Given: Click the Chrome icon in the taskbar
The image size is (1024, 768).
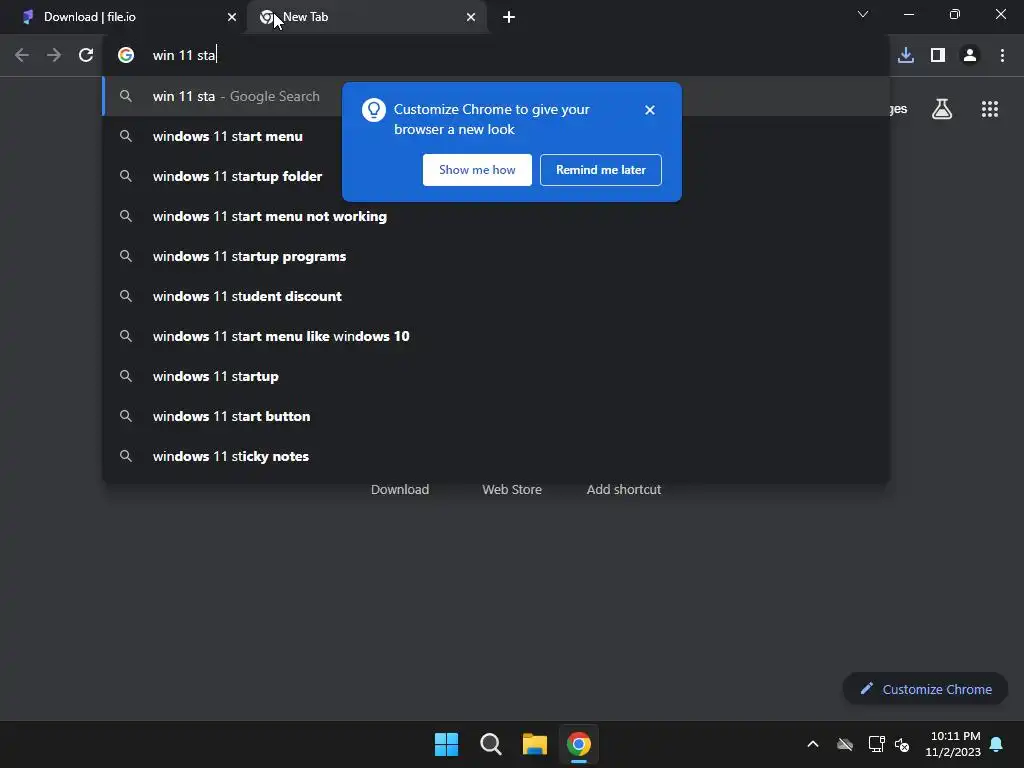Looking at the screenshot, I should [579, 744].
